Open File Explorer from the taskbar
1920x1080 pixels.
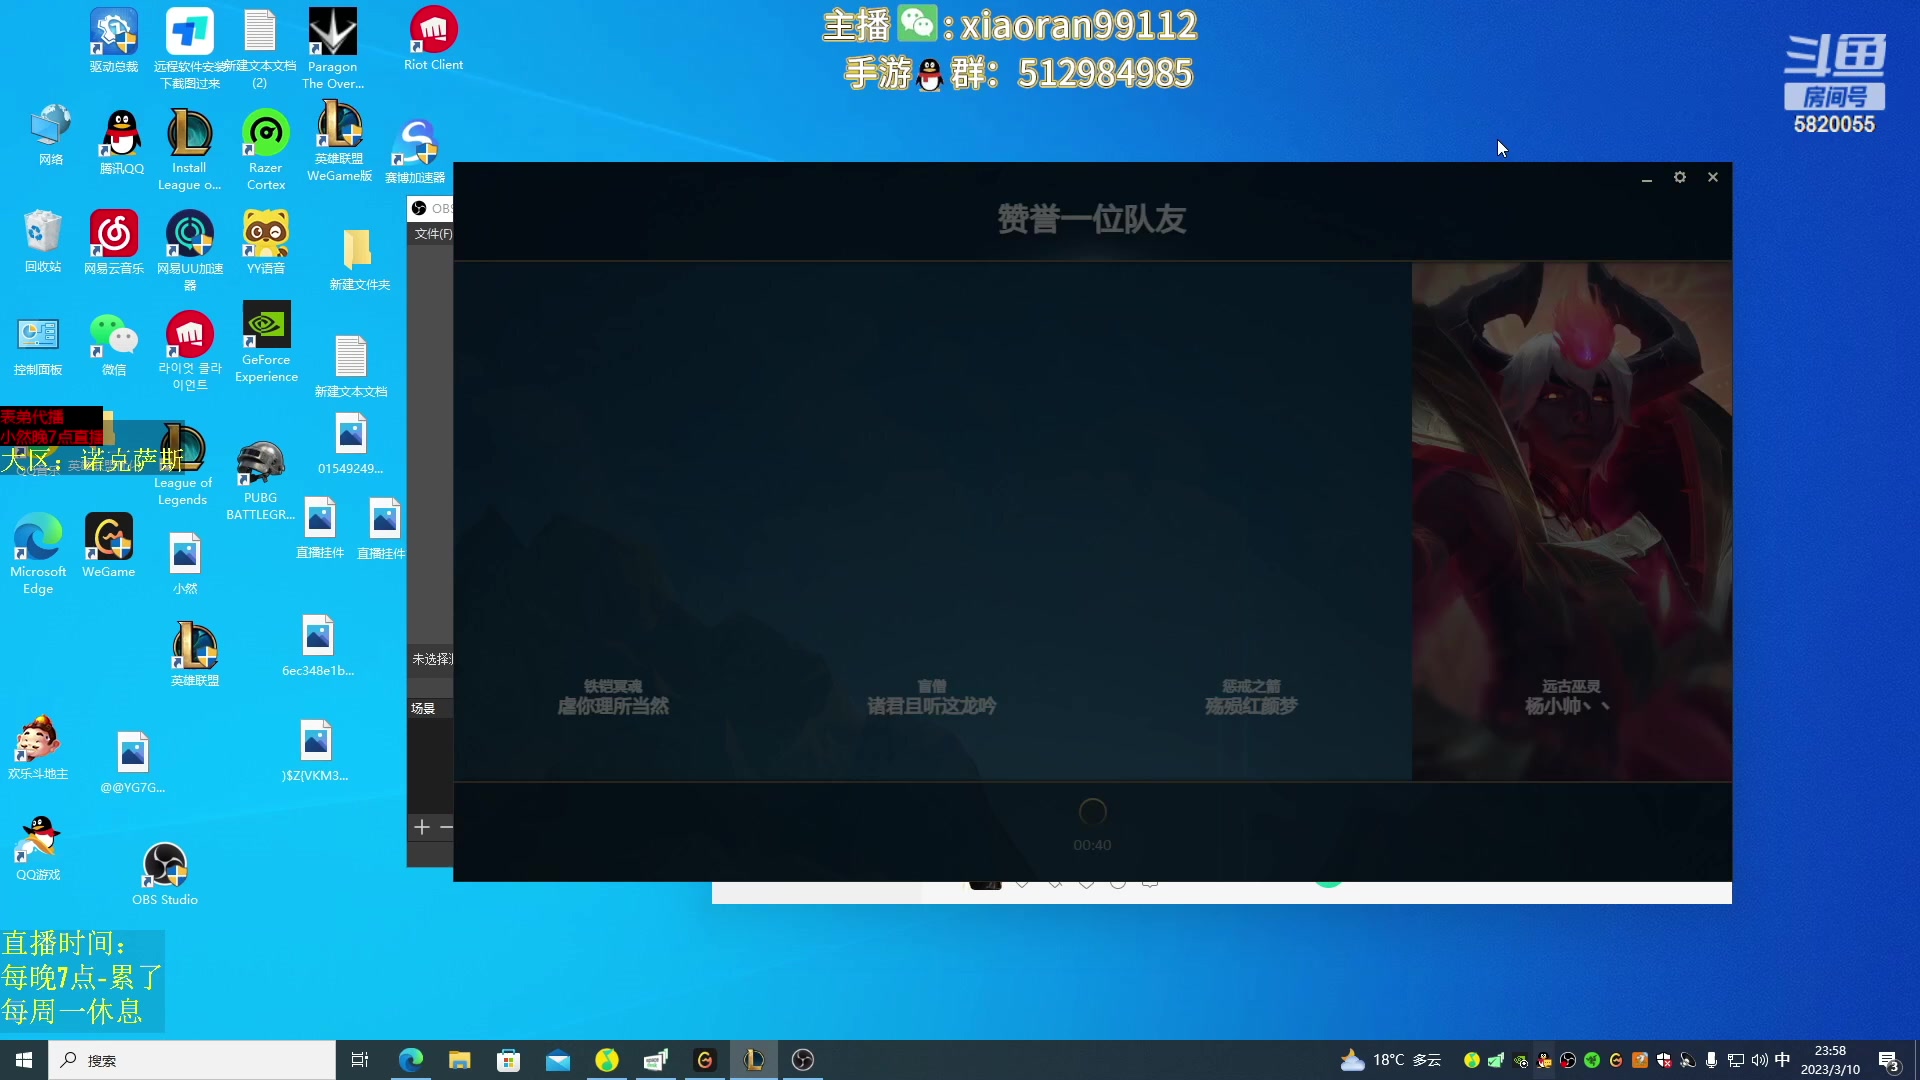[x=460, y=1060]
